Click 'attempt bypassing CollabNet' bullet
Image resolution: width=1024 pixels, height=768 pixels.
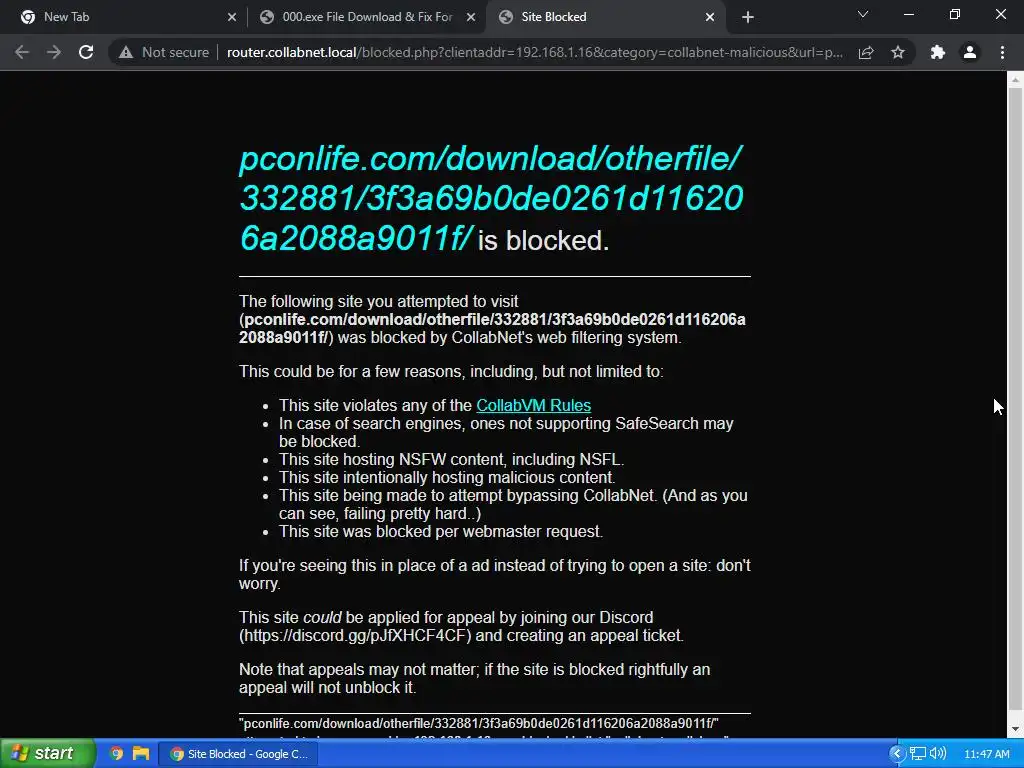click(513, 505)
